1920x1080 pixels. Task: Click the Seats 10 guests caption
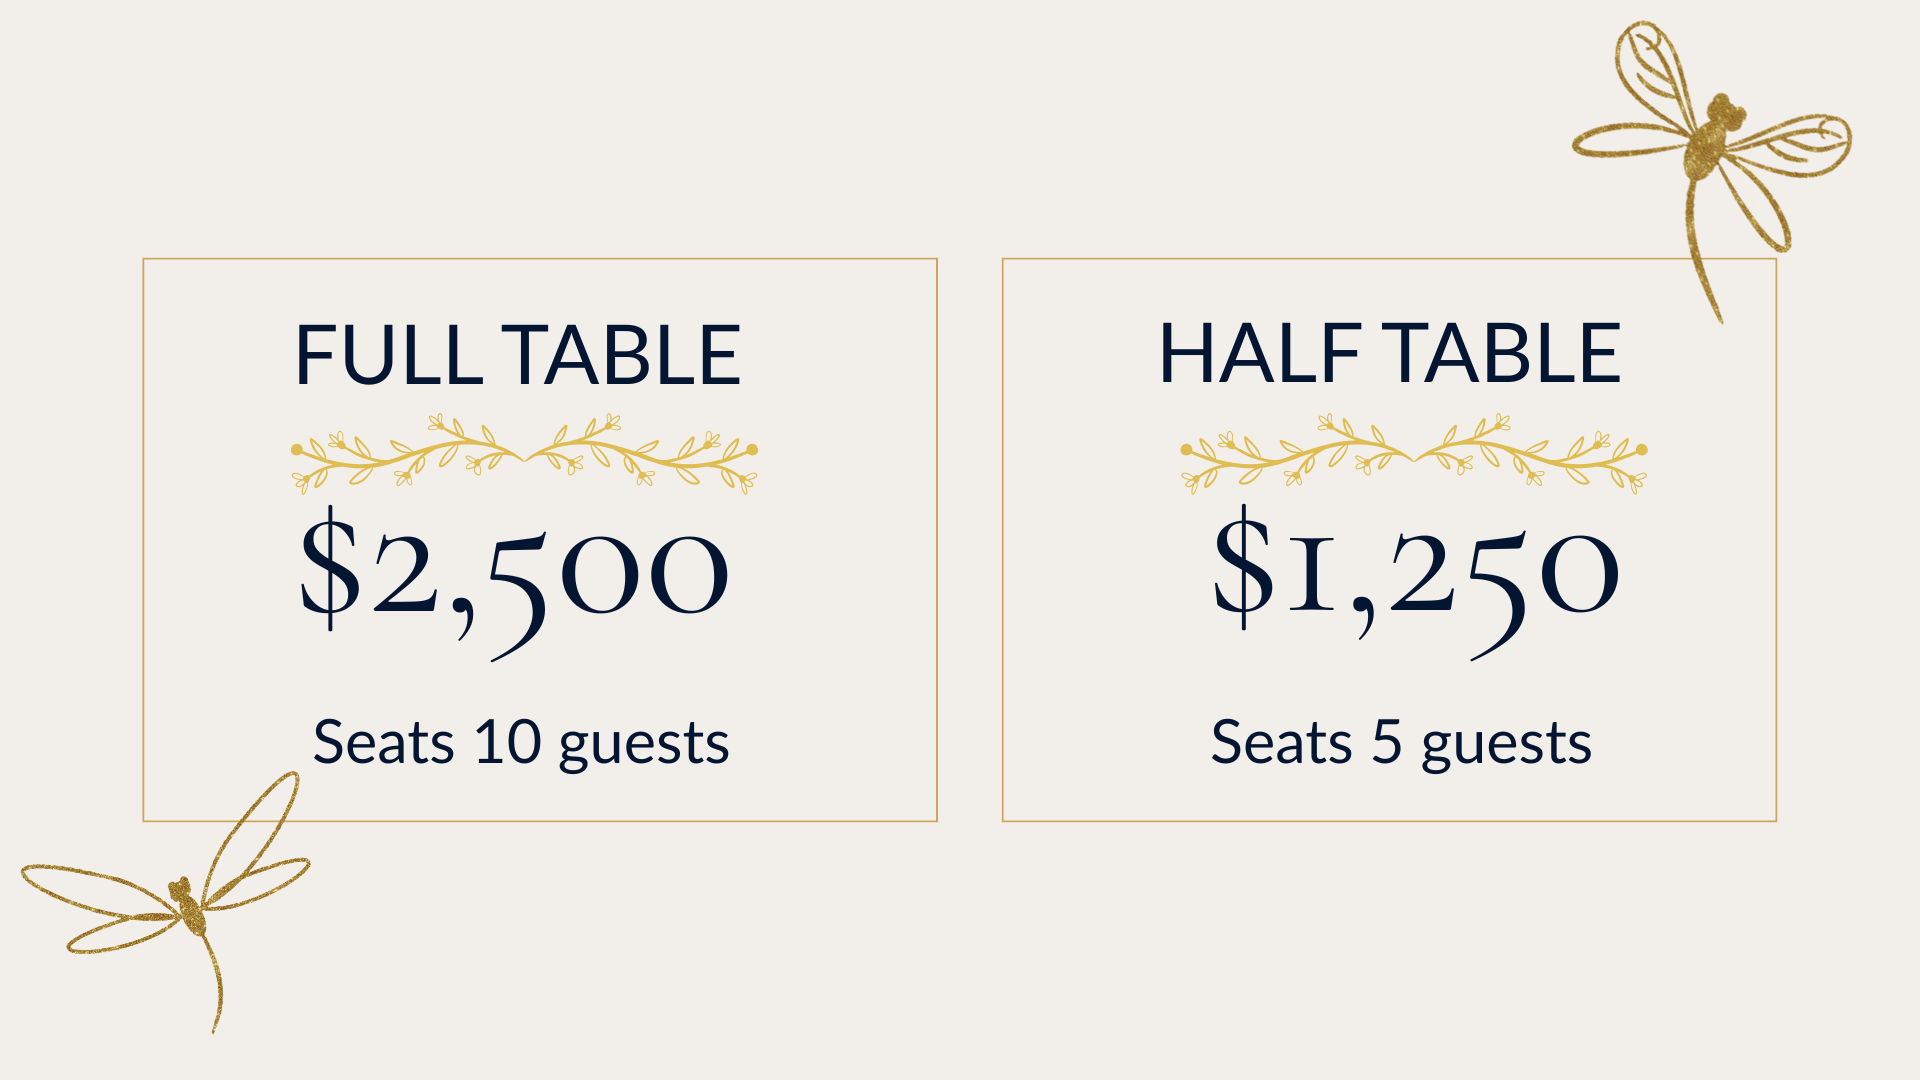[x=521, y=743]
